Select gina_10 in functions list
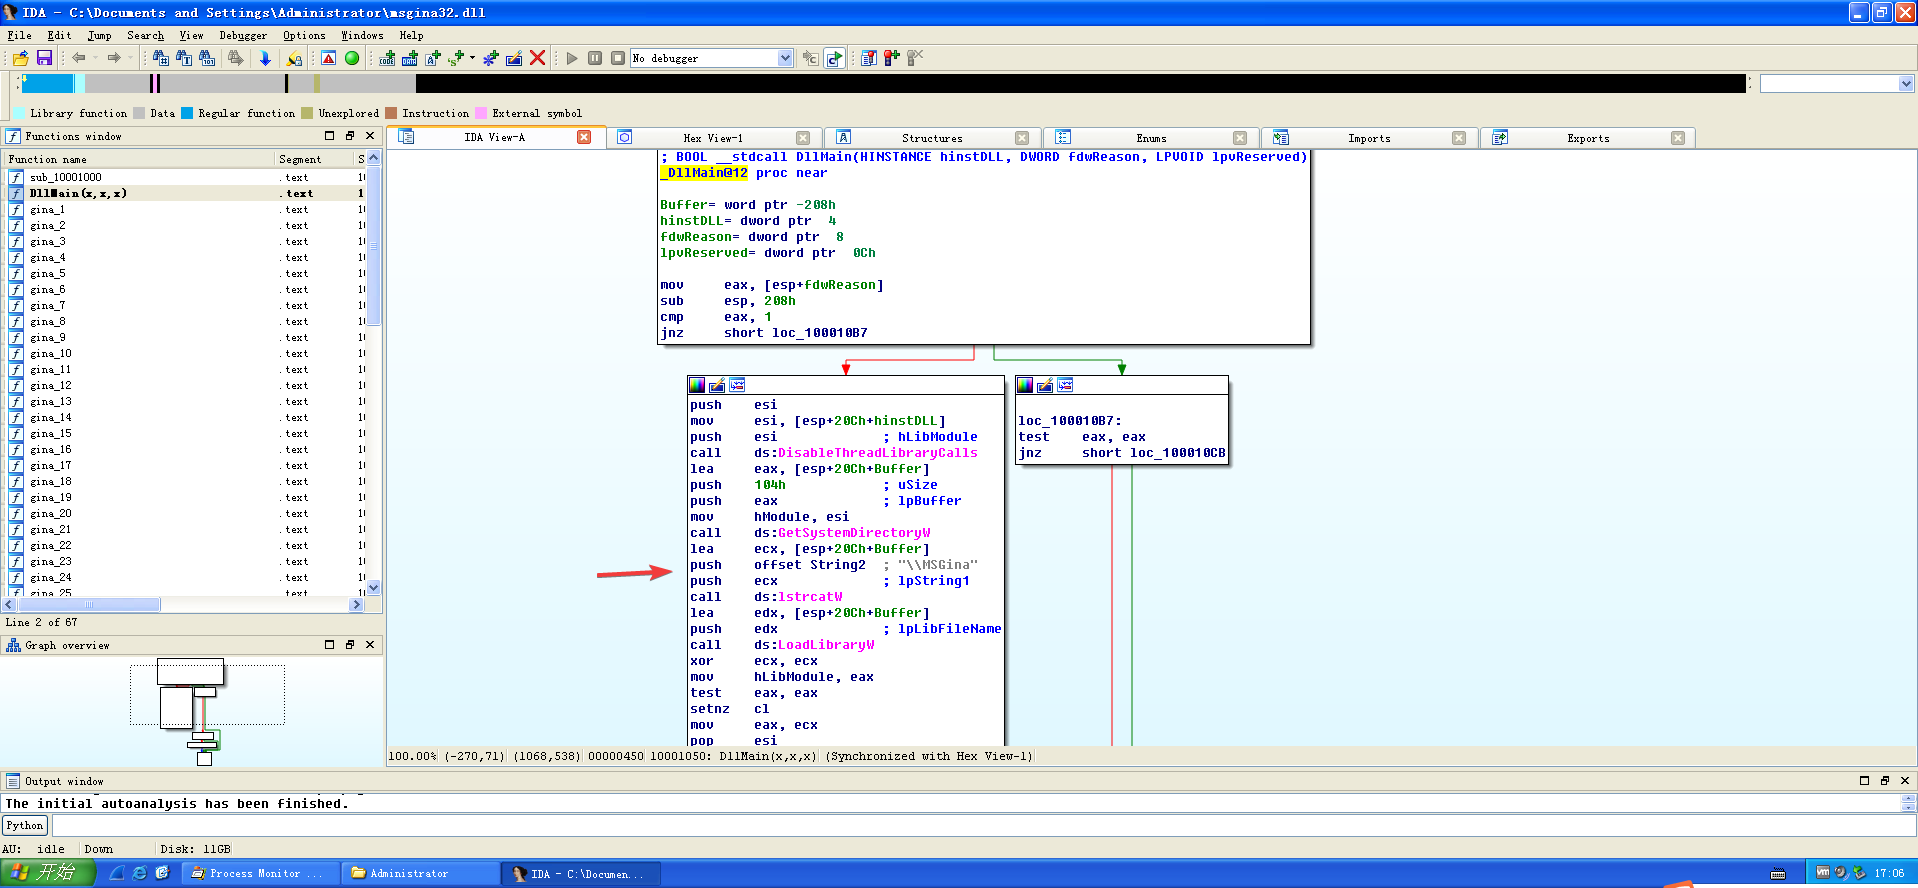Screen dimensions: 1918x888 click(185, 353)
